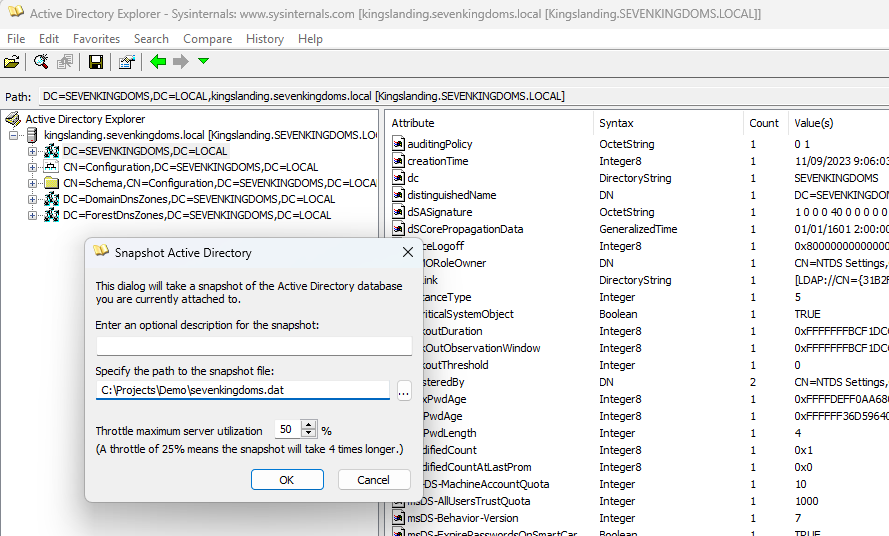Select the Active Directory Explorer root node
Screen dimensions: 889x536
click(85, 119)
